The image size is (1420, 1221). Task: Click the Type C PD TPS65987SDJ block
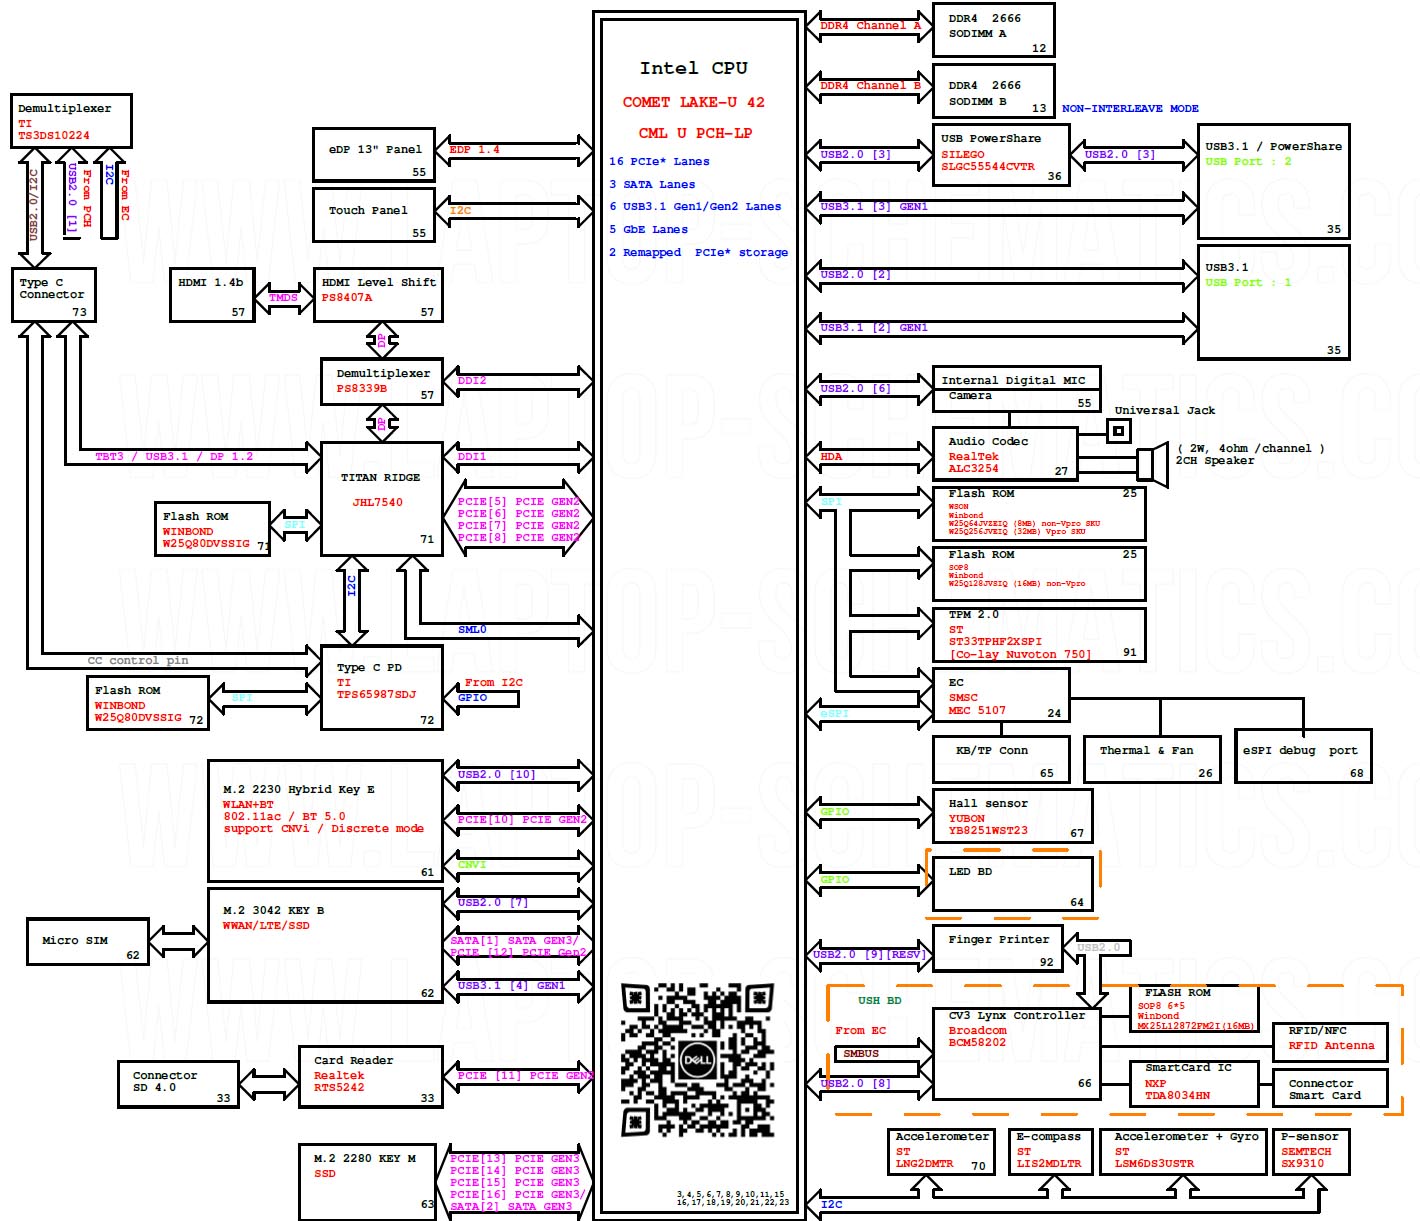[382, 688]
